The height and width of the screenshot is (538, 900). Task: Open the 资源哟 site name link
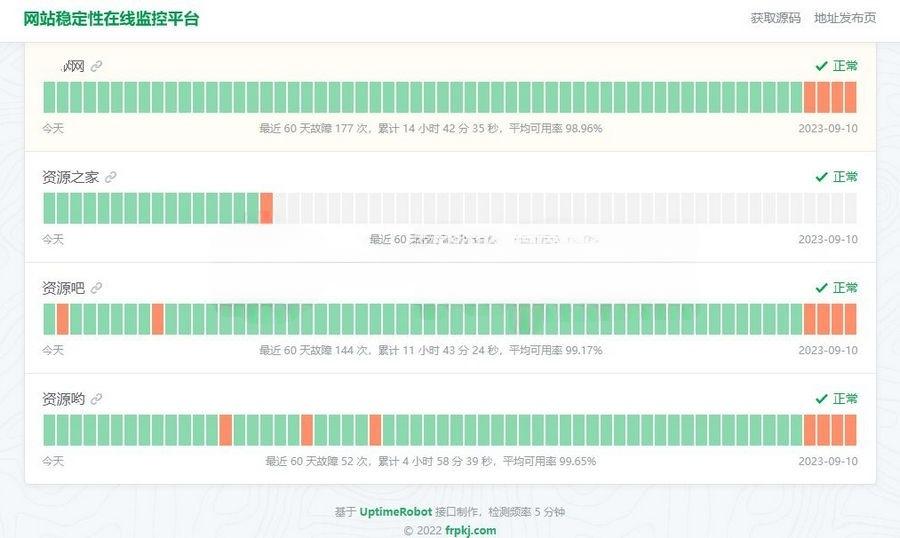point(63,399)
